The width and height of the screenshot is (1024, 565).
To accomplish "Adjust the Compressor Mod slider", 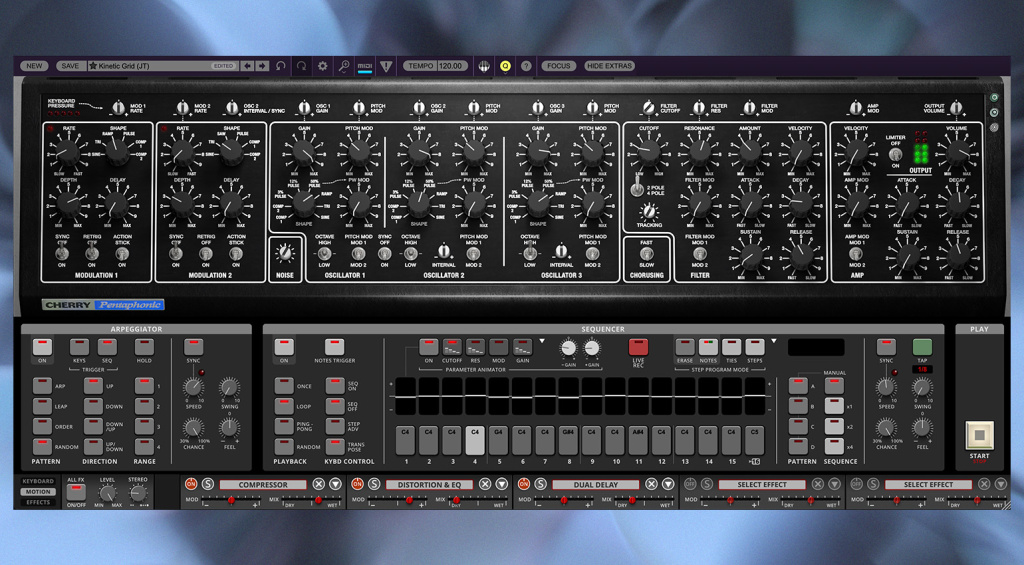I will [x=231, y=501].
